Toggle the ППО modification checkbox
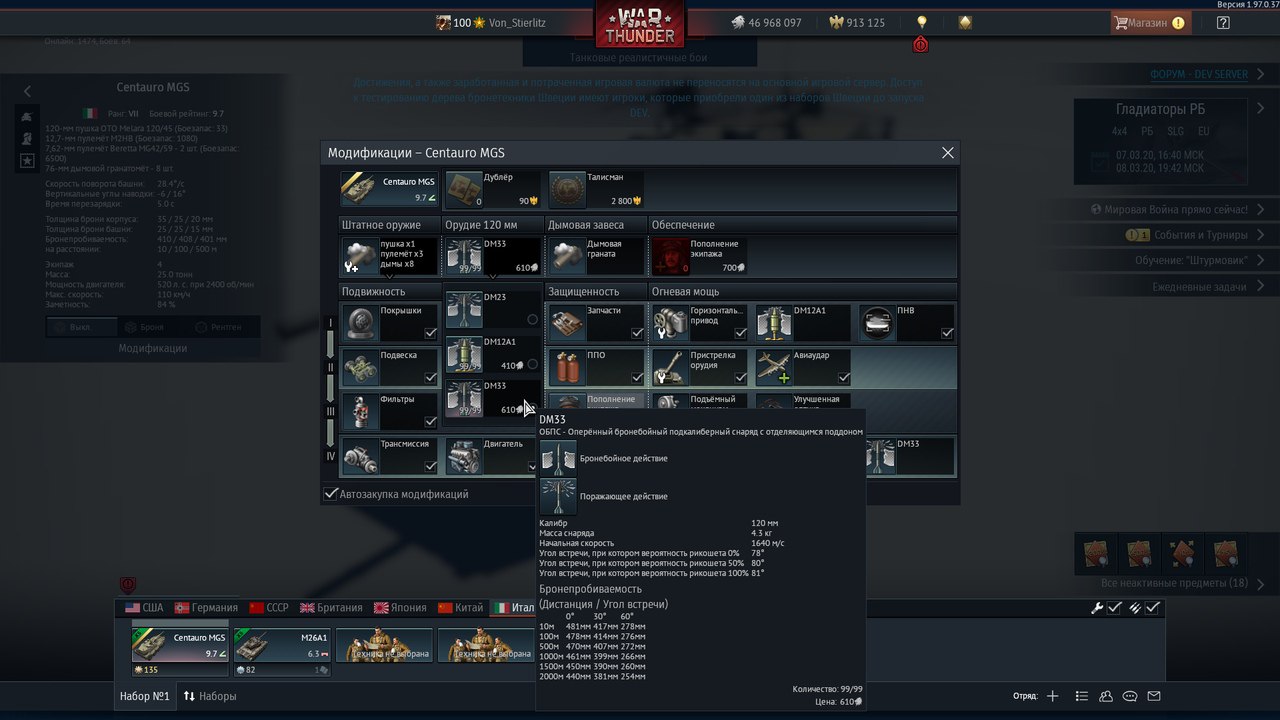The height and width of the screenshot is (720, 1280). point(637,378)
